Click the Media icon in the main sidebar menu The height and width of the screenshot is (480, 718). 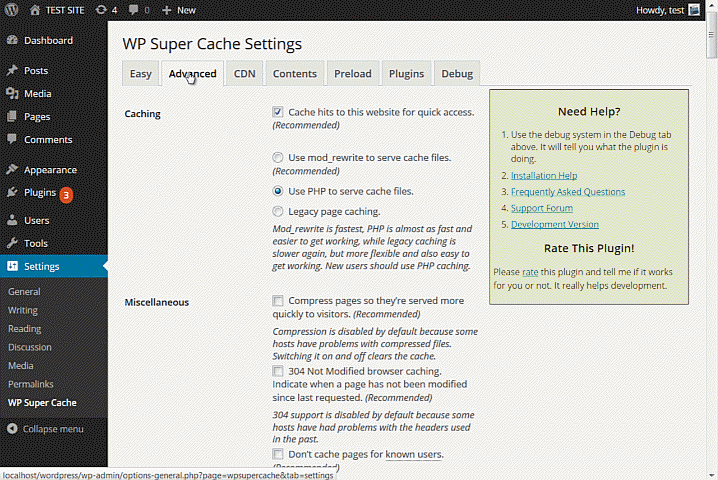click(12, 93)
